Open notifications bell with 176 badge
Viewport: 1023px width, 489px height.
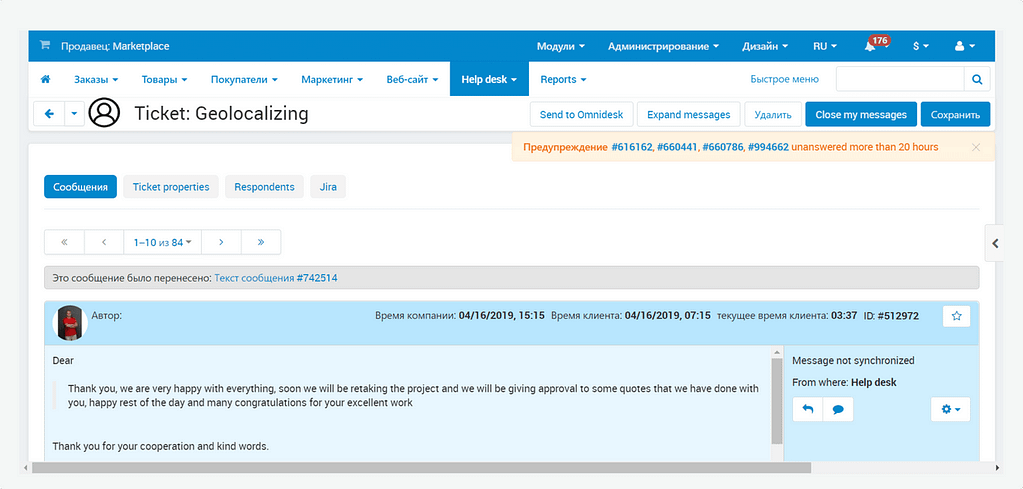click(870, 47)
